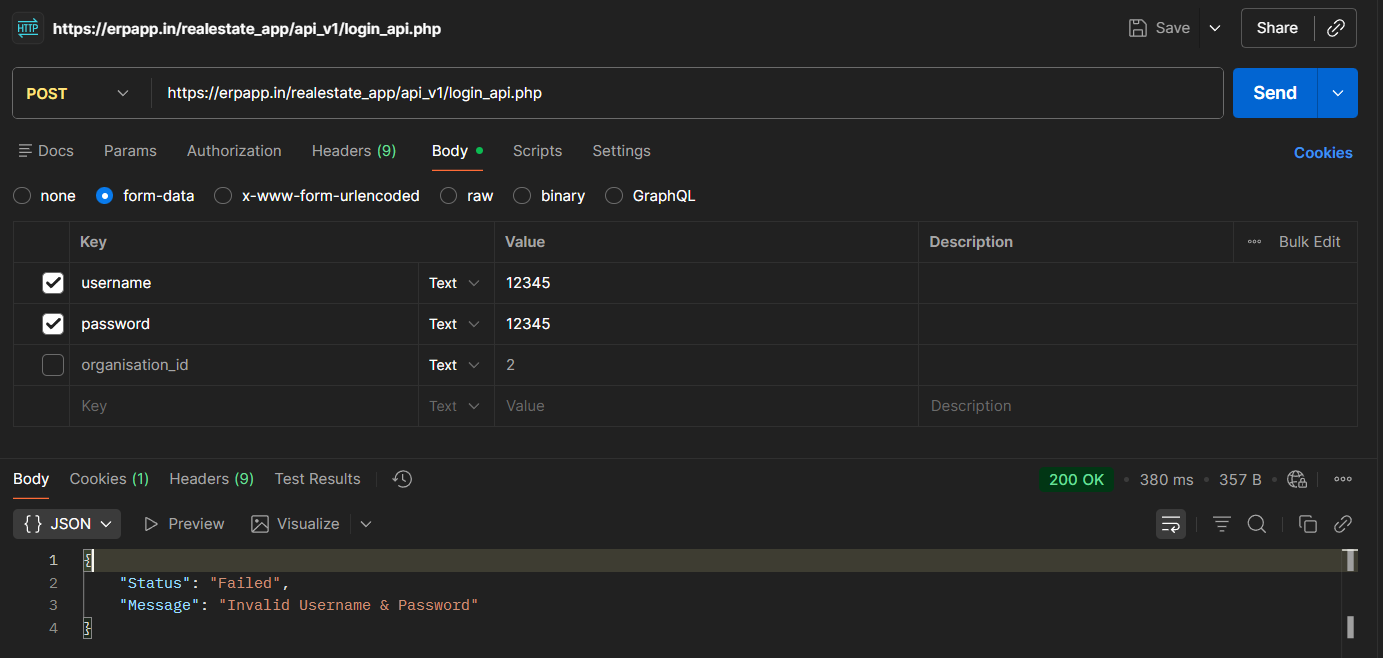
Task: Open the Cookies link
Action: click(1322, 153)
